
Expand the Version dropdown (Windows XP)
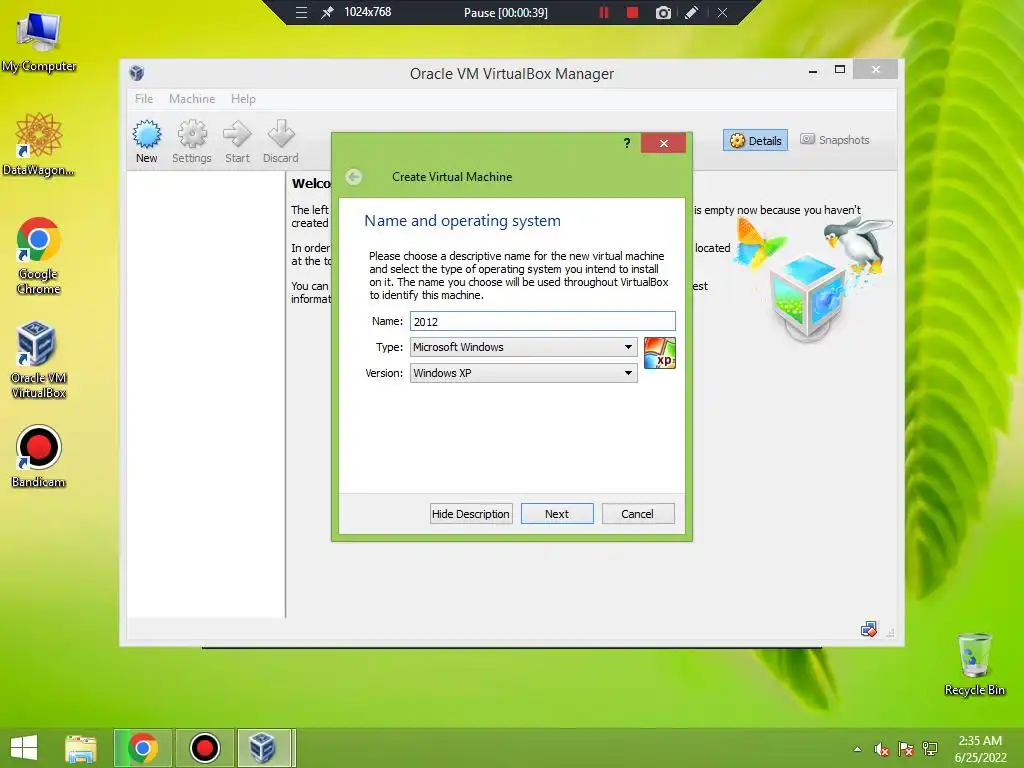coord(524,373)
